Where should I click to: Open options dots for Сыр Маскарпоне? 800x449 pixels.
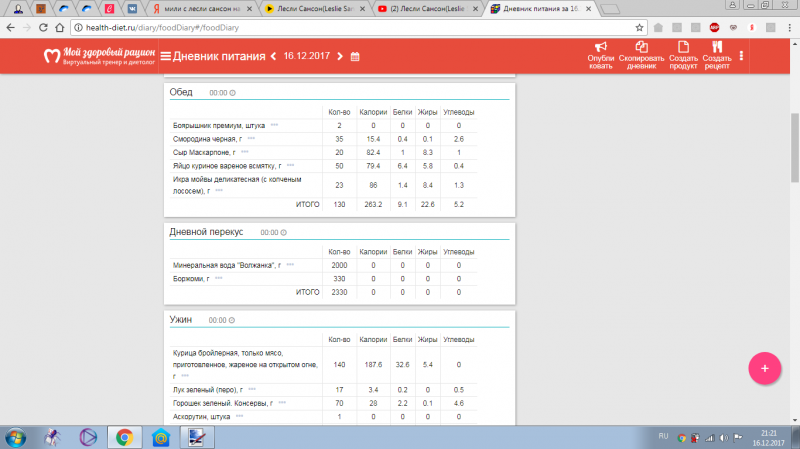point(245,152)
